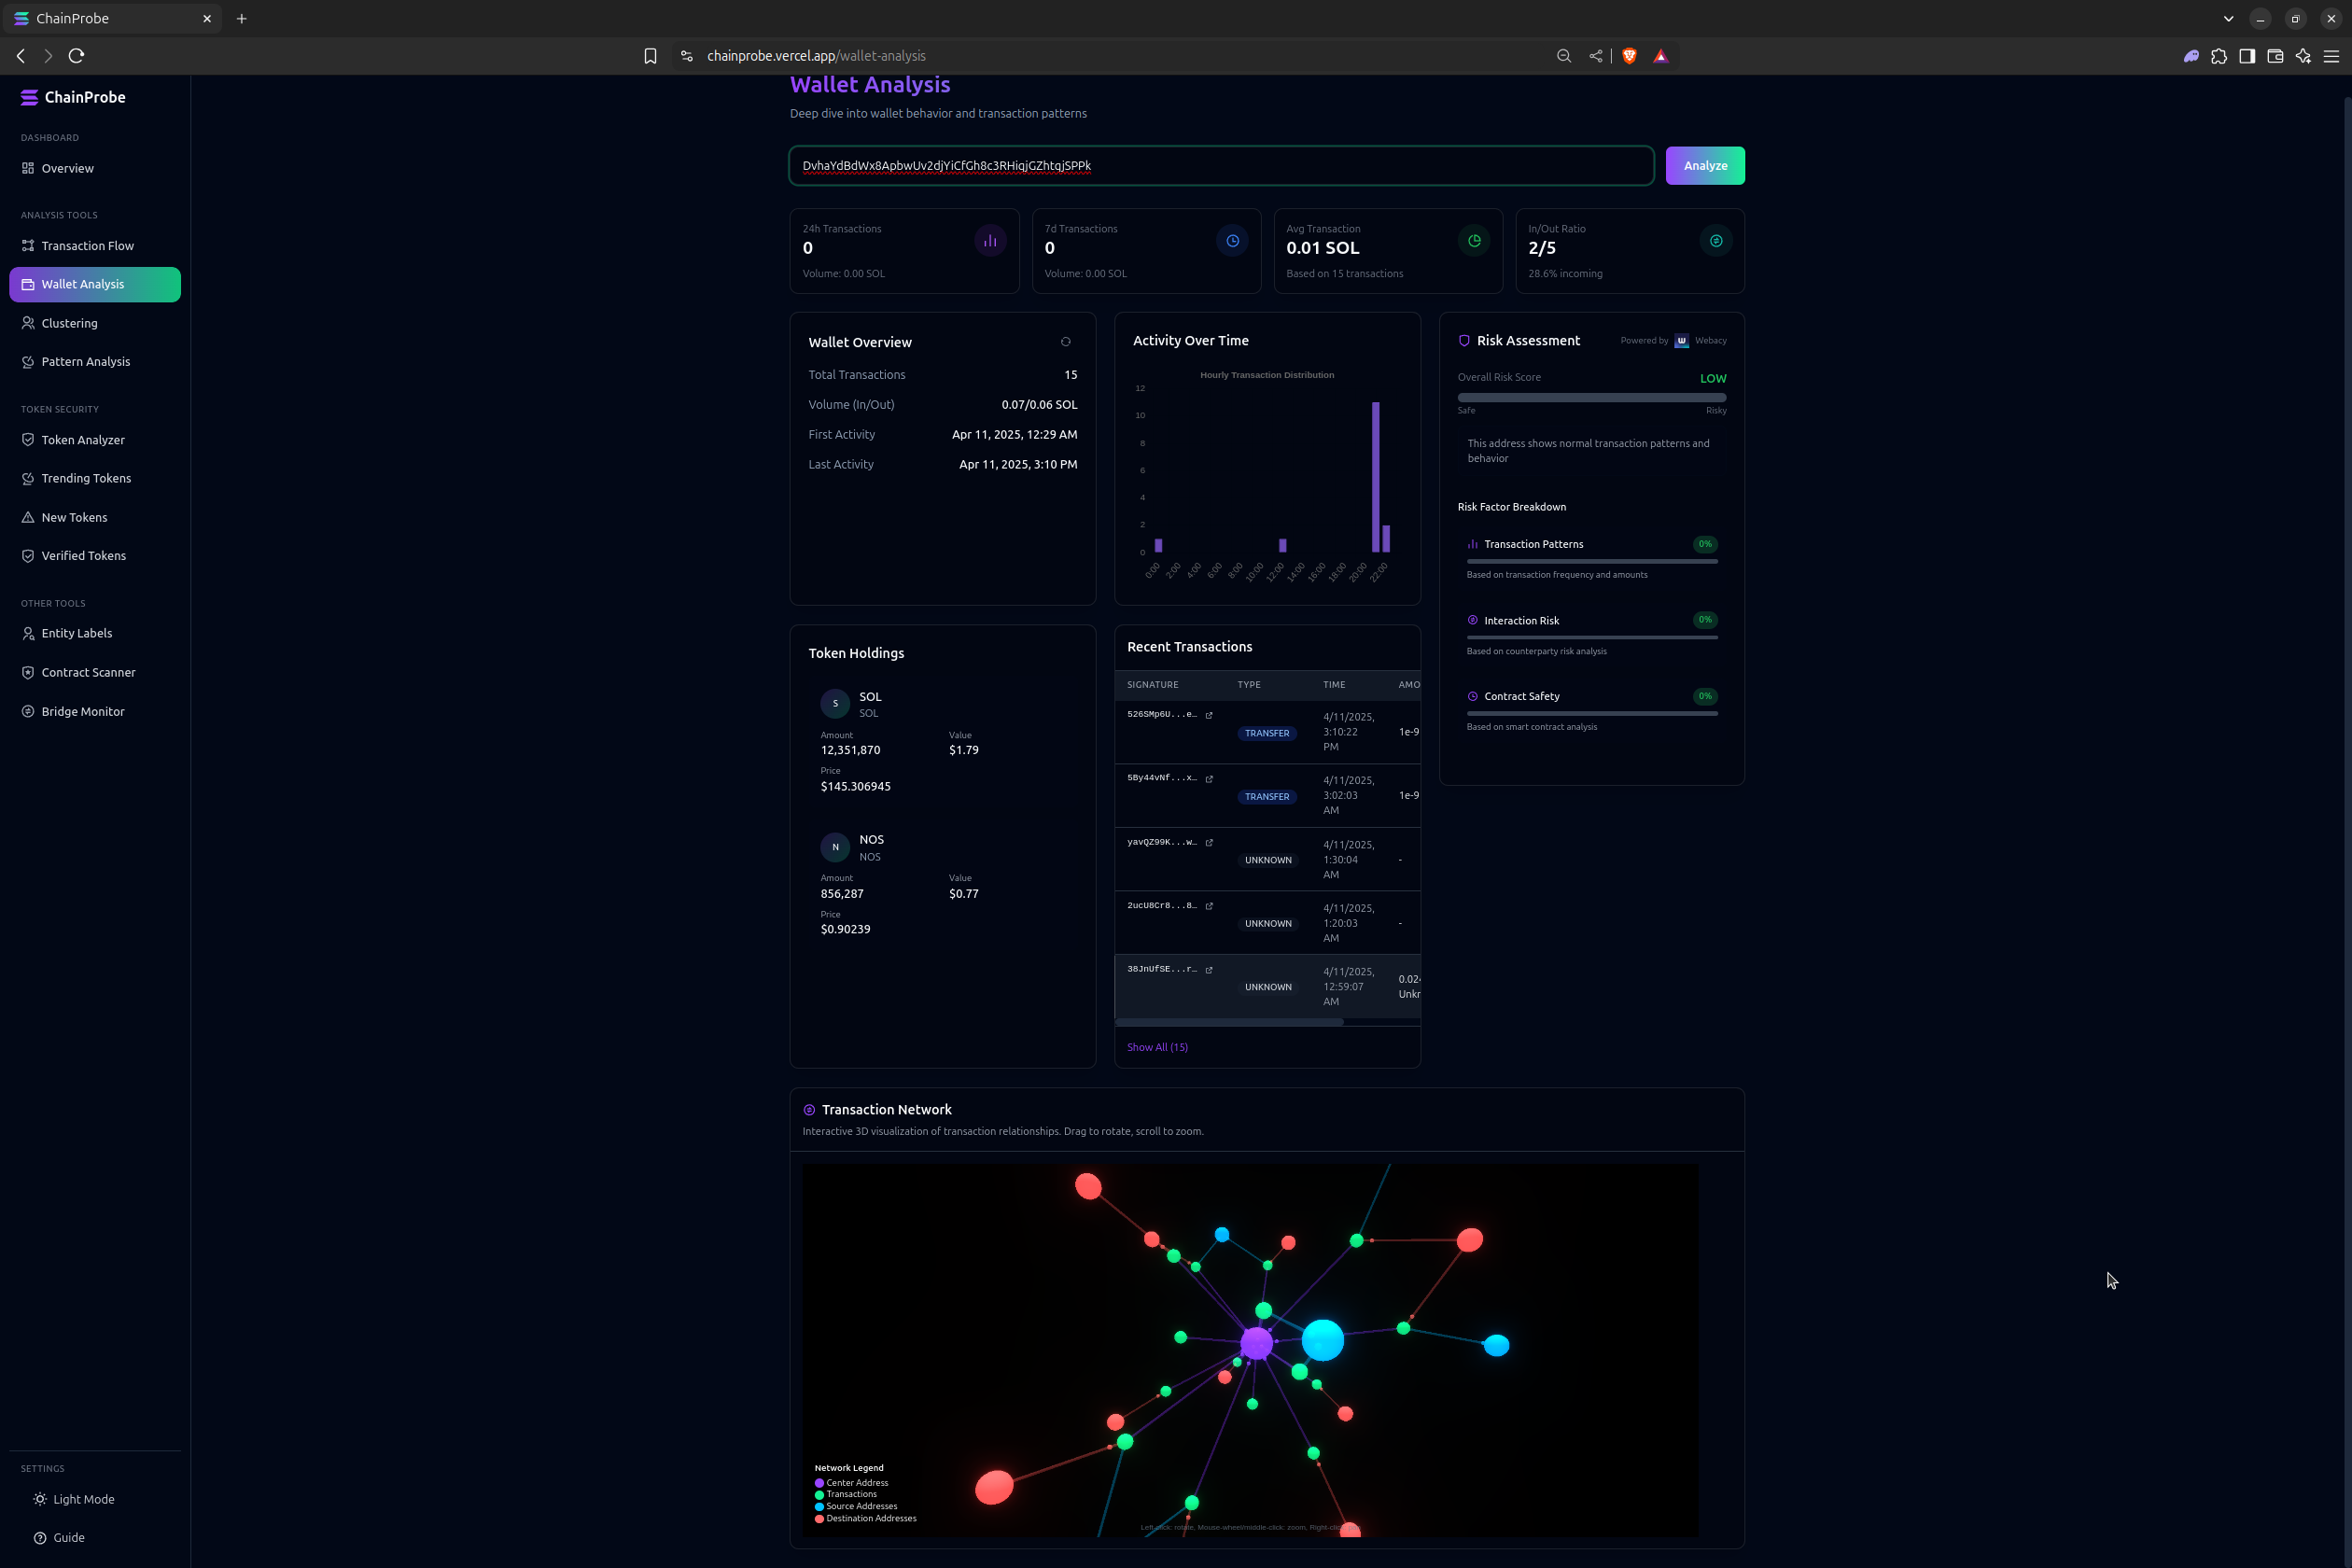This screenshot has width=2352, height=1568.
Task: Click the purple center address node
Action: [x=1257, y=1343]
